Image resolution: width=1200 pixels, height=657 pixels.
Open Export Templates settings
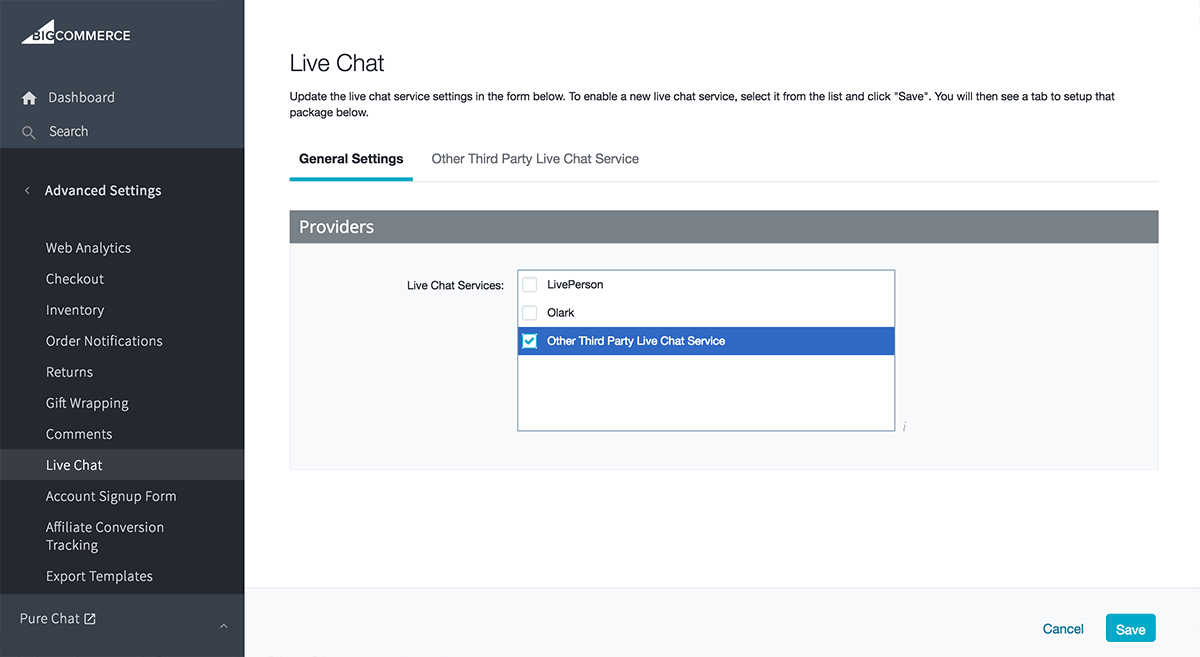[99, 576]
